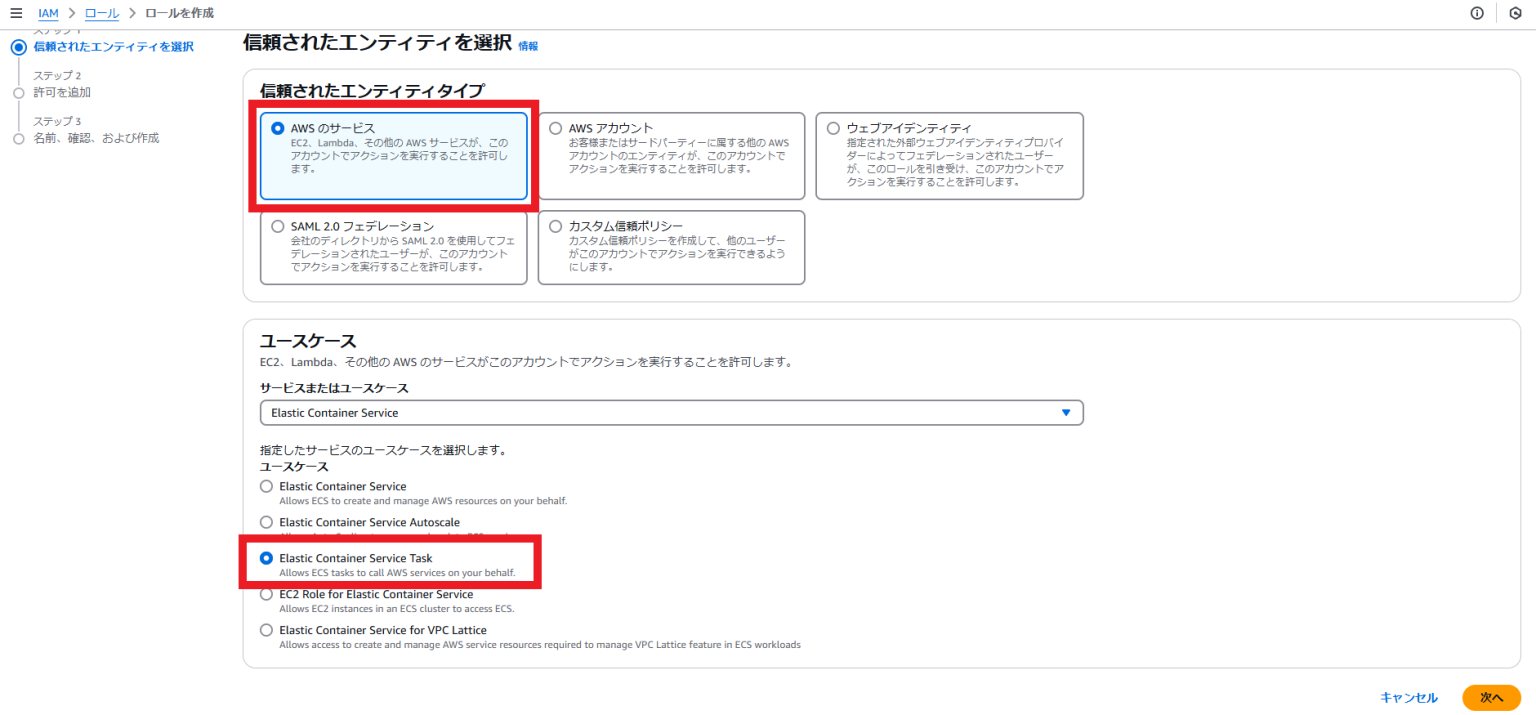Image resolution: width=1536 pixels, height=715 pixels.
Task: Click the 情報 link beside the page heading
Action: click(x=530, y=45)
